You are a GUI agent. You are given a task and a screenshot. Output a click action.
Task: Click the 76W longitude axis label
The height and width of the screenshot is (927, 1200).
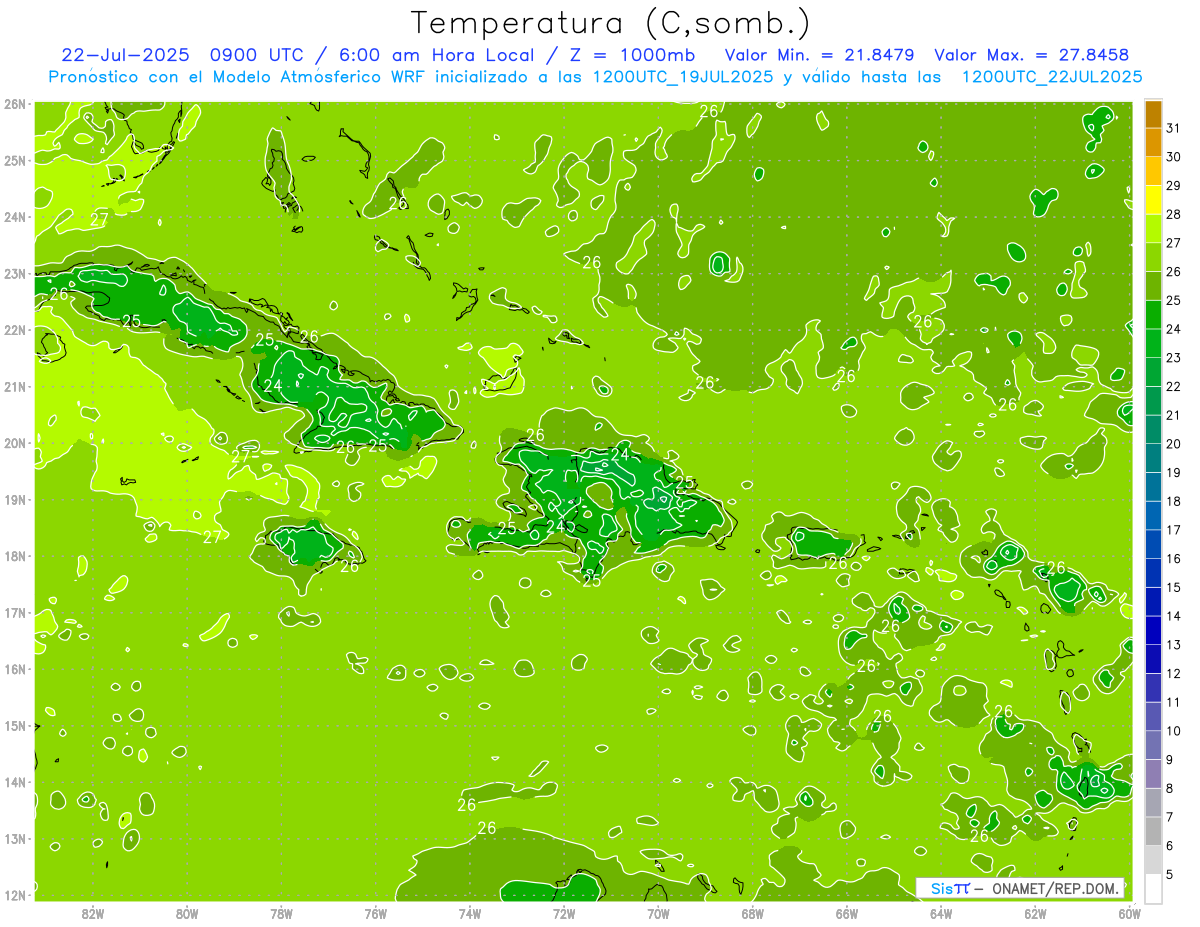pyautogui.click(x=375, y=912)
